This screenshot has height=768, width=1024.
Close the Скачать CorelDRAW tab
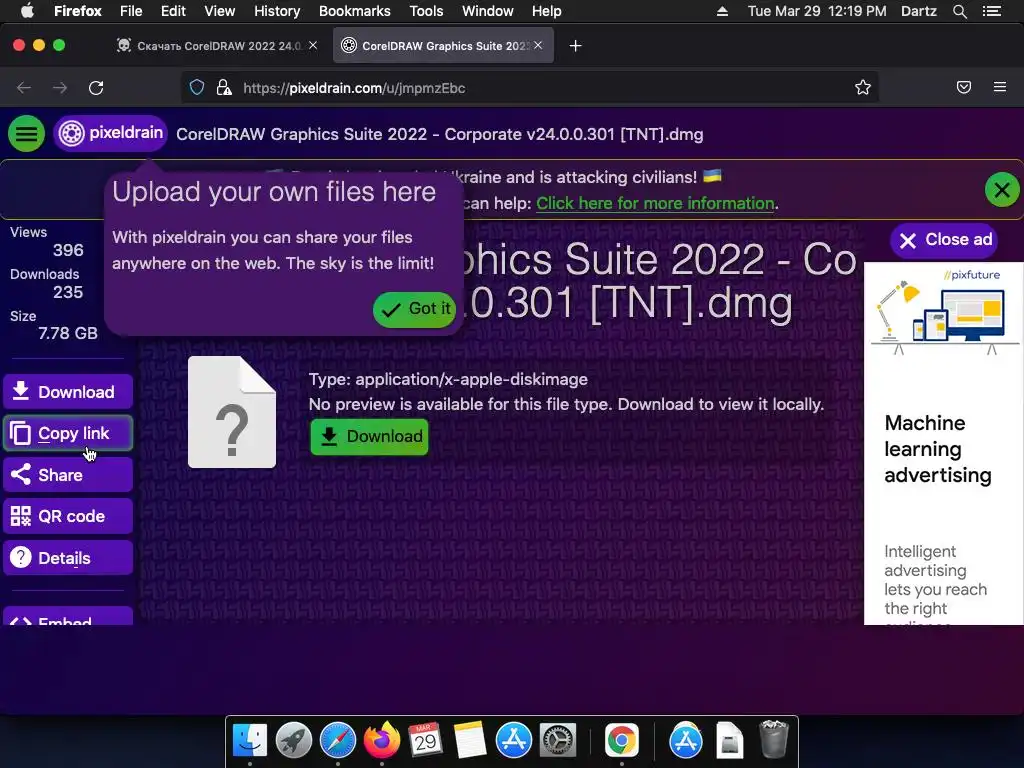coord(313,45)
